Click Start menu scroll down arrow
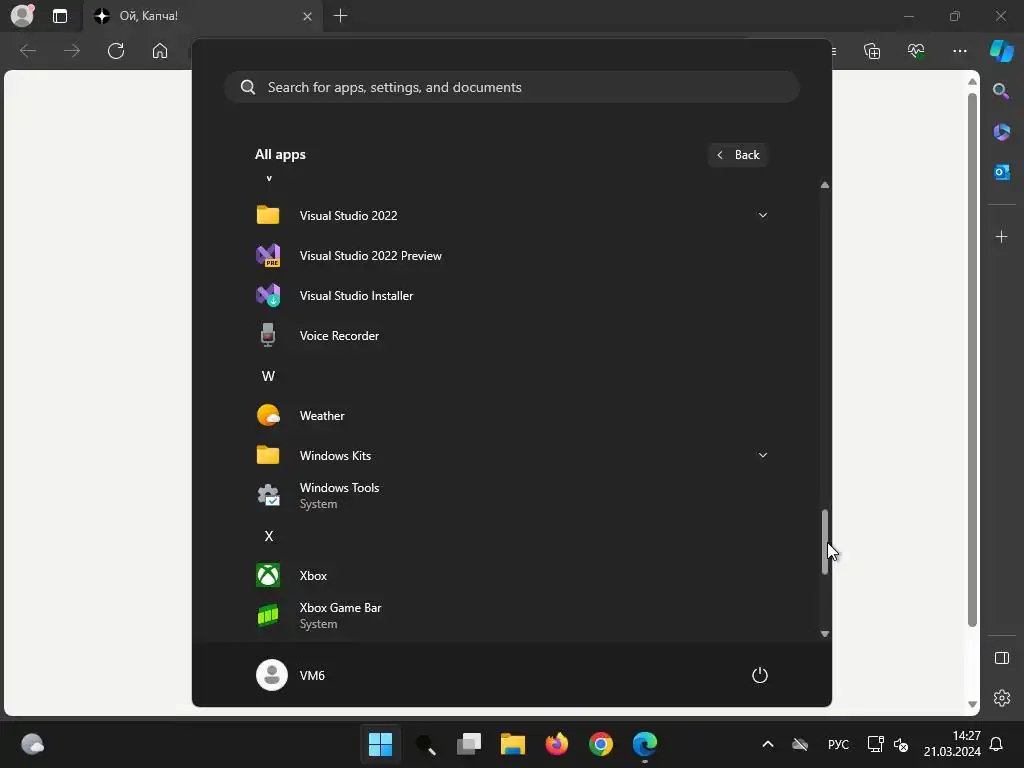Viewport: 1024px width, 768px height. click(825, 633)
